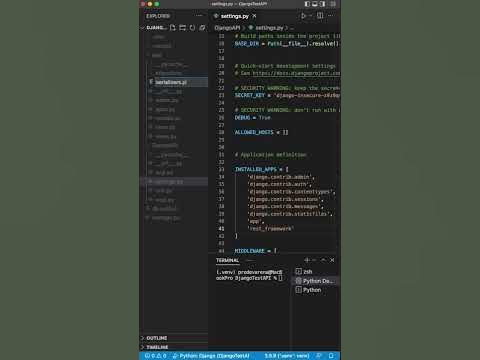This screenshot has height=360, width=480.
Task: Click EXPLORER panel title
Action: coord(158,16)
